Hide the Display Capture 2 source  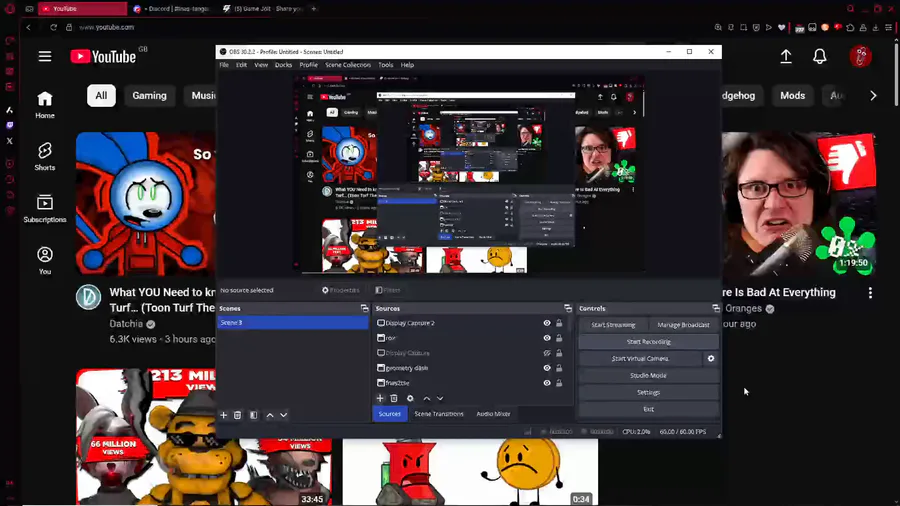click(547, 323)
